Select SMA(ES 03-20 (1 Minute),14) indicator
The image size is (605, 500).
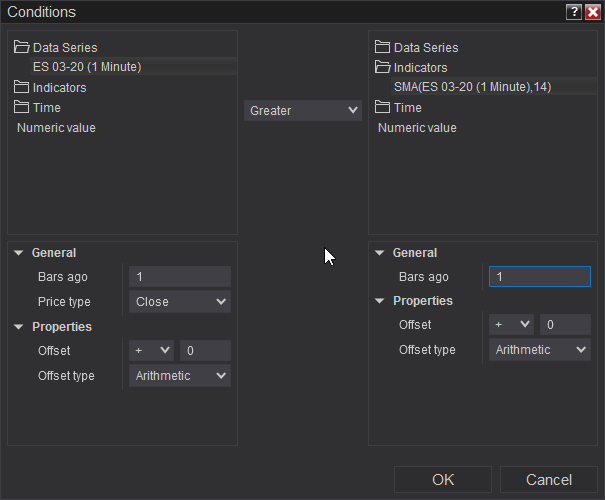coord(472,87)
